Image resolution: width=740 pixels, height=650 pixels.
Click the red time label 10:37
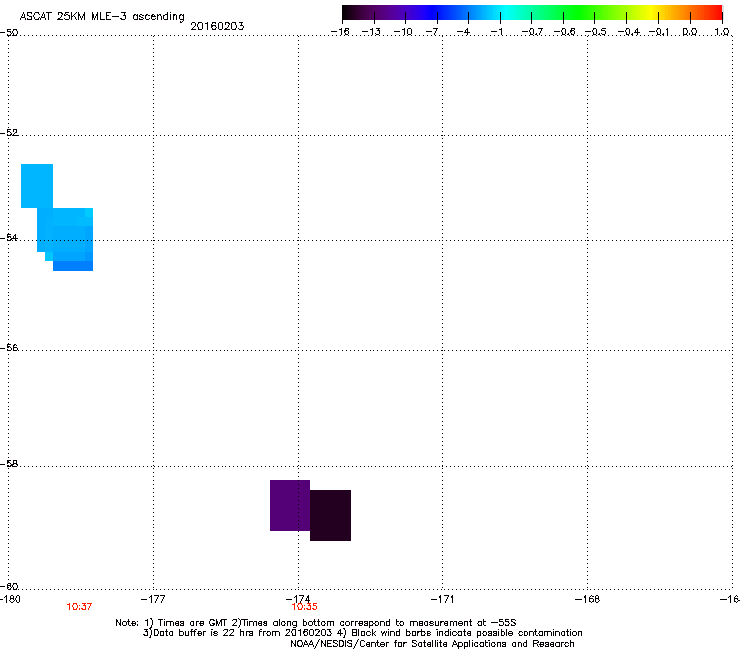tap(79, 607)
